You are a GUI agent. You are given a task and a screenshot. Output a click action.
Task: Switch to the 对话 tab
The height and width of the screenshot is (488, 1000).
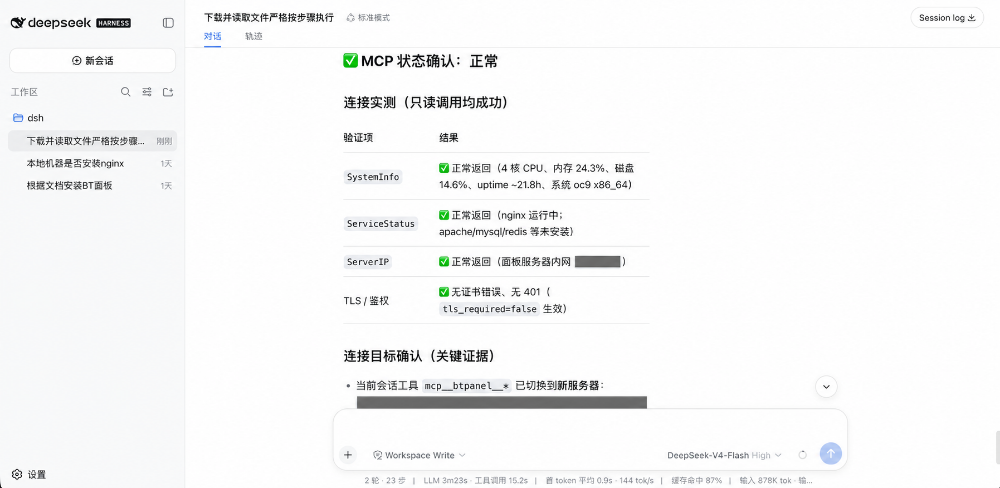tap(212, 36)
